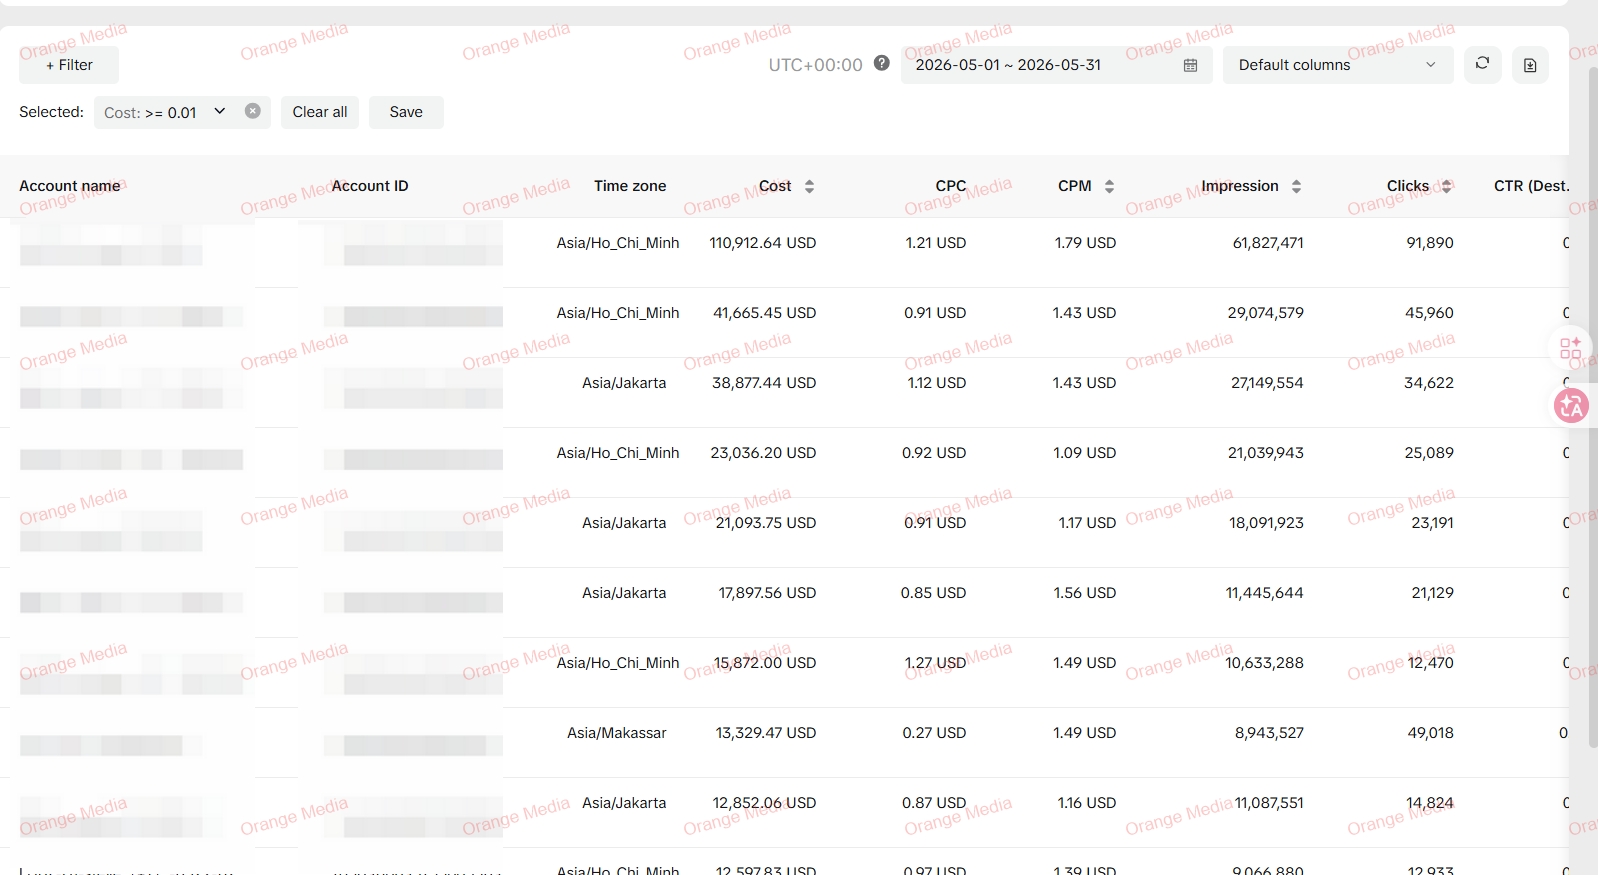Open the calendar icon in date range
The width and height of the screenshot is (1598, 875).
click(1190, 65)
